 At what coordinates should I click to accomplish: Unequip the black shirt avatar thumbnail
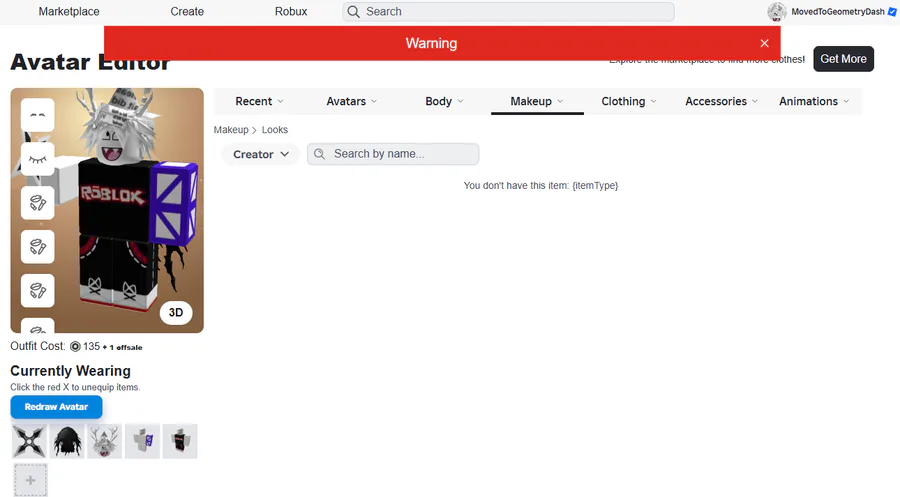pos(180,441)
